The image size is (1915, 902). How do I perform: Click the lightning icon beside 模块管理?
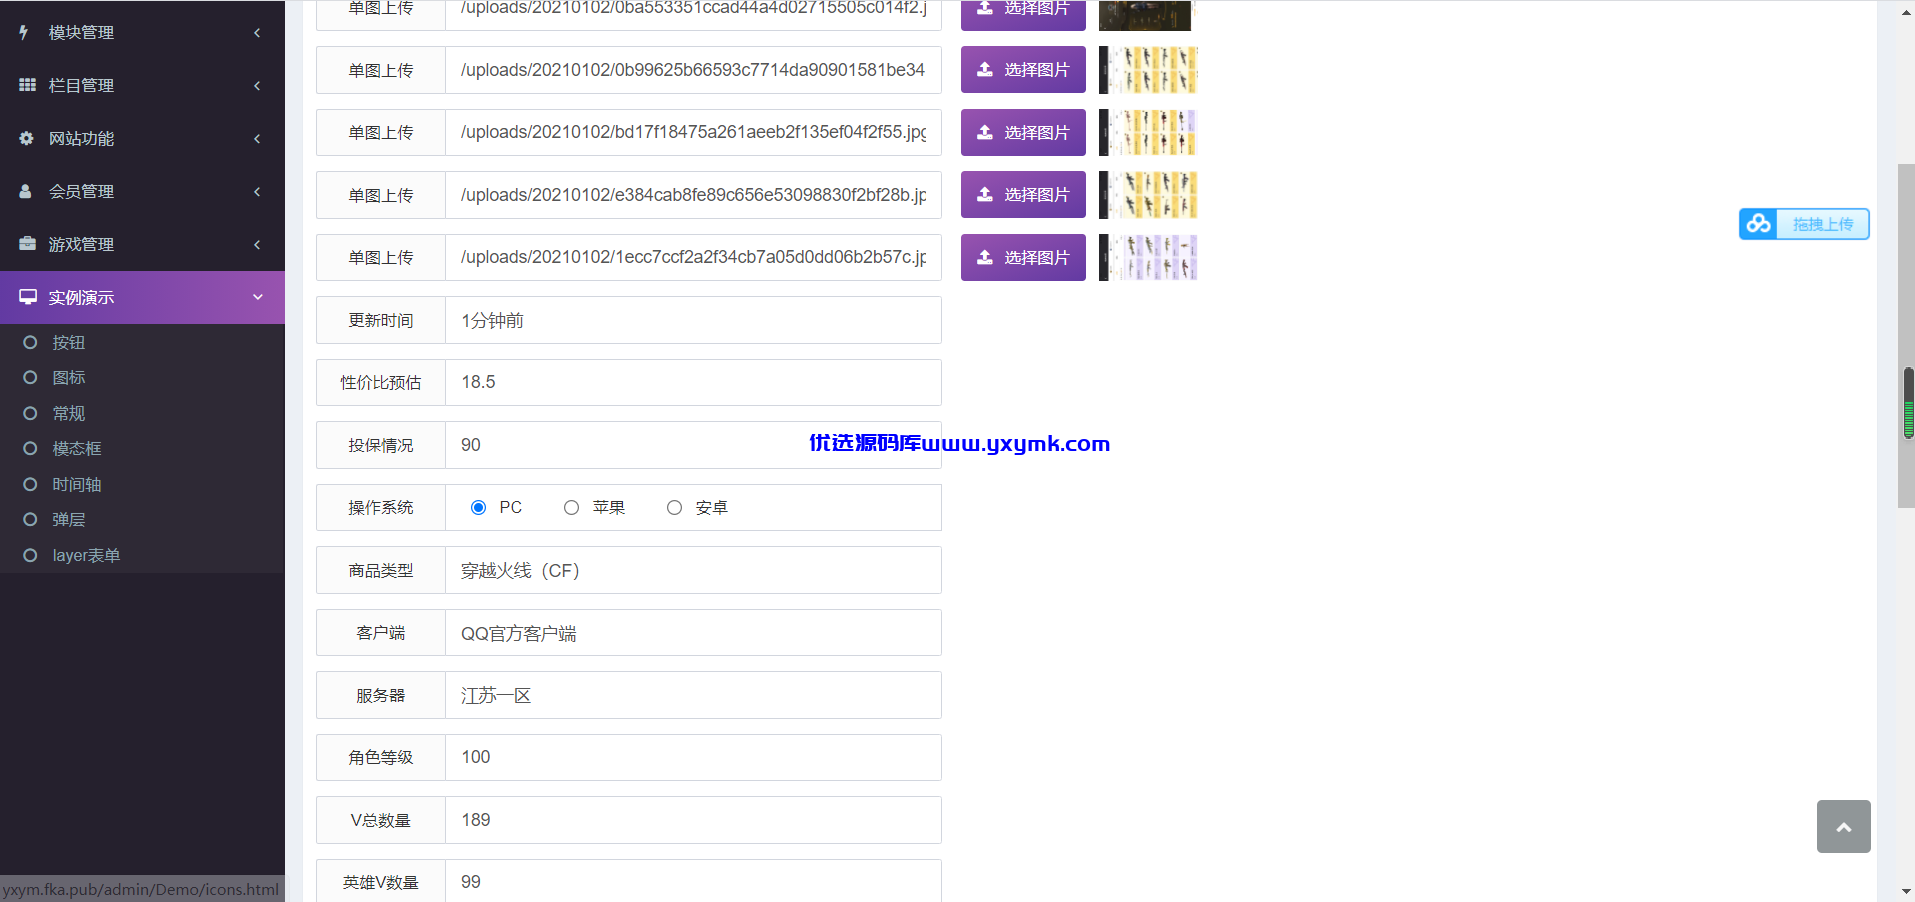(24, 32)
